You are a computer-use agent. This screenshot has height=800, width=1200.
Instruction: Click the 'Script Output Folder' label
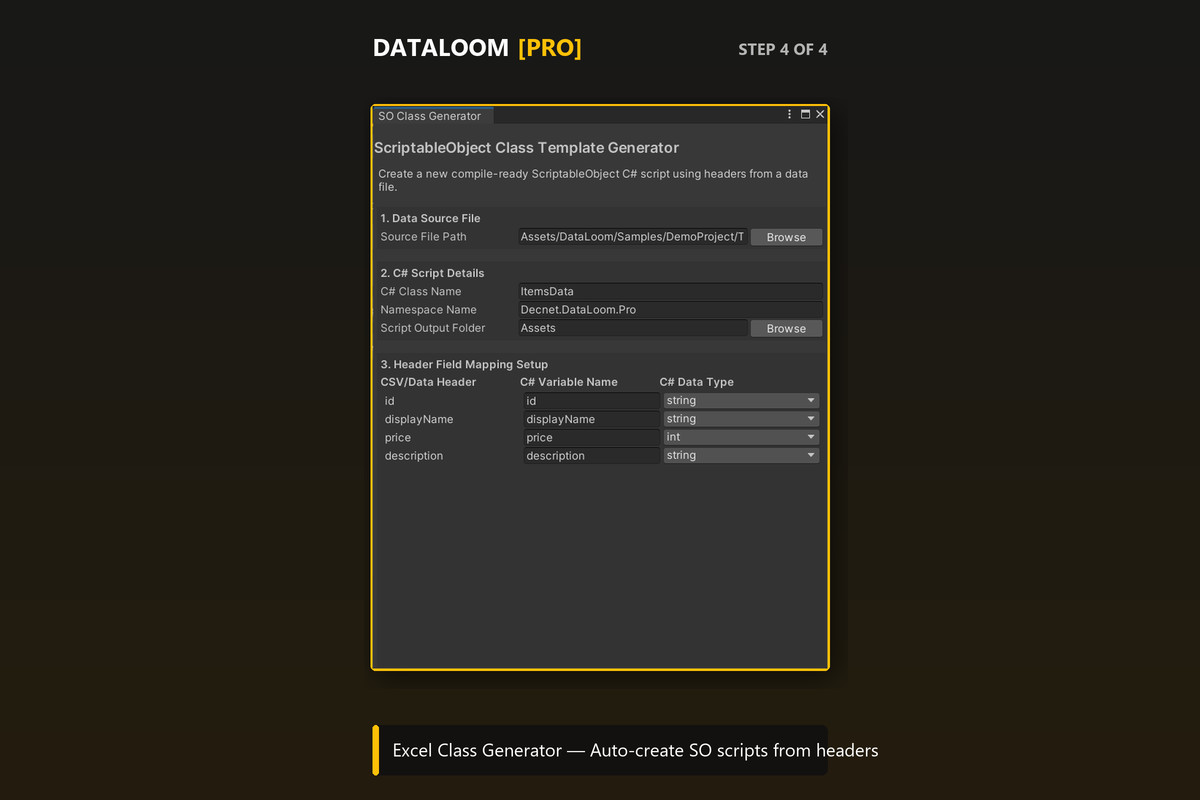(433, 328)
